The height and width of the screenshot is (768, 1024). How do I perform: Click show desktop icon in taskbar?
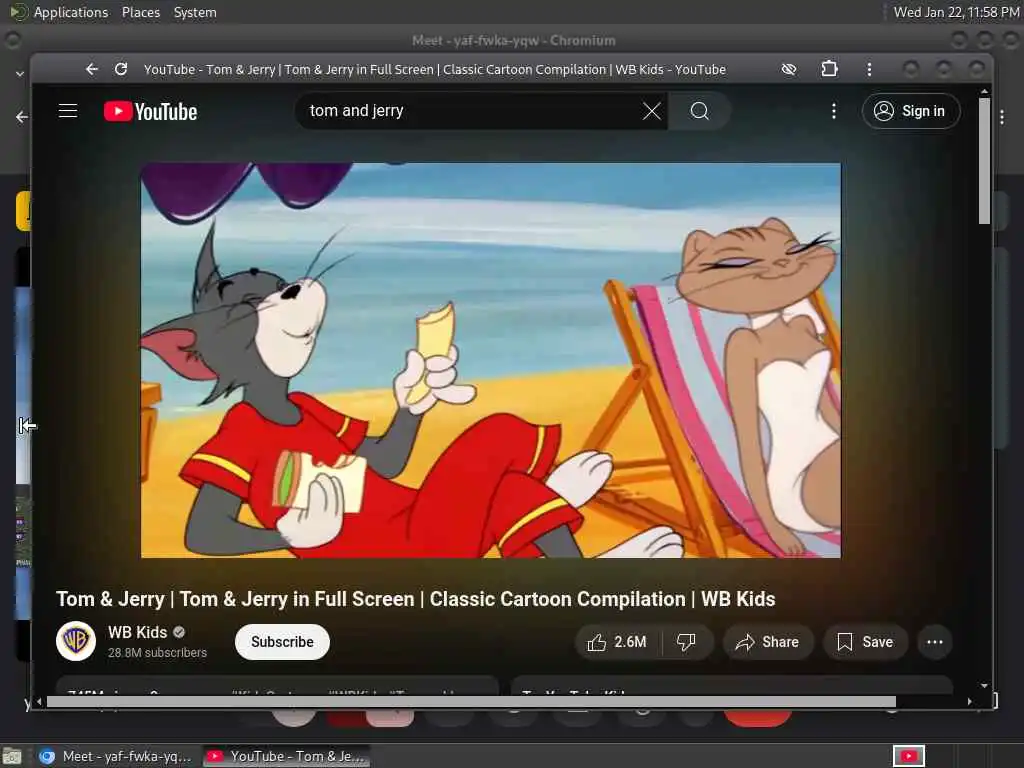(12, 756)
